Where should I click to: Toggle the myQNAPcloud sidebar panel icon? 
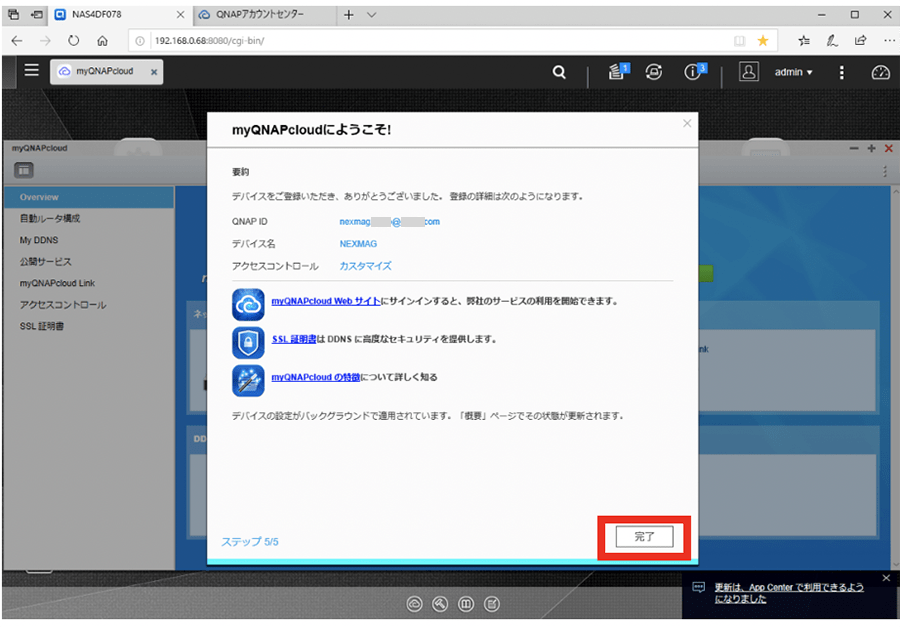24,170
